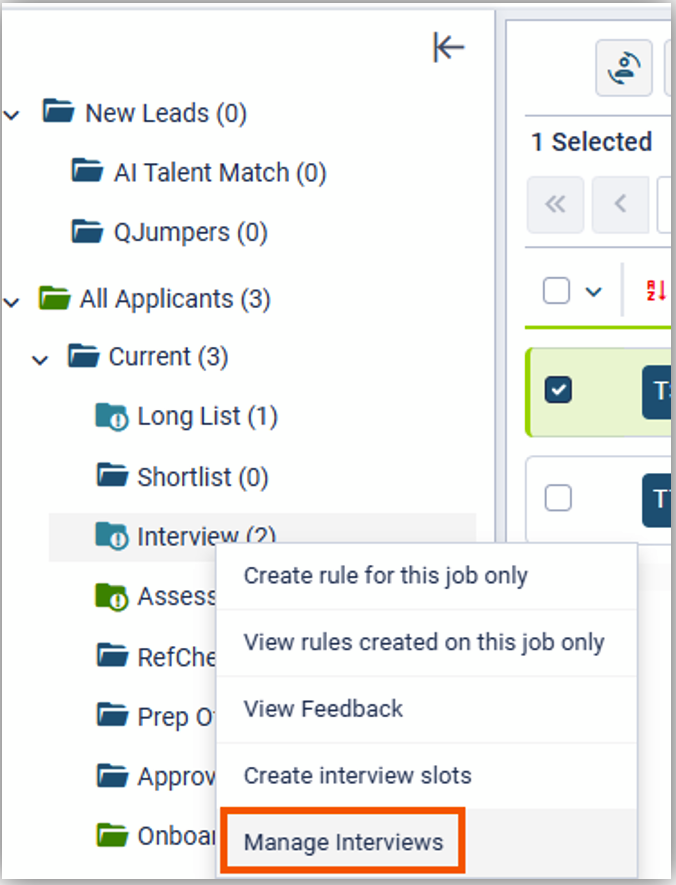Toggle the select-all header checkbox
Screen dimensions: 676x885
coord(556,291)
